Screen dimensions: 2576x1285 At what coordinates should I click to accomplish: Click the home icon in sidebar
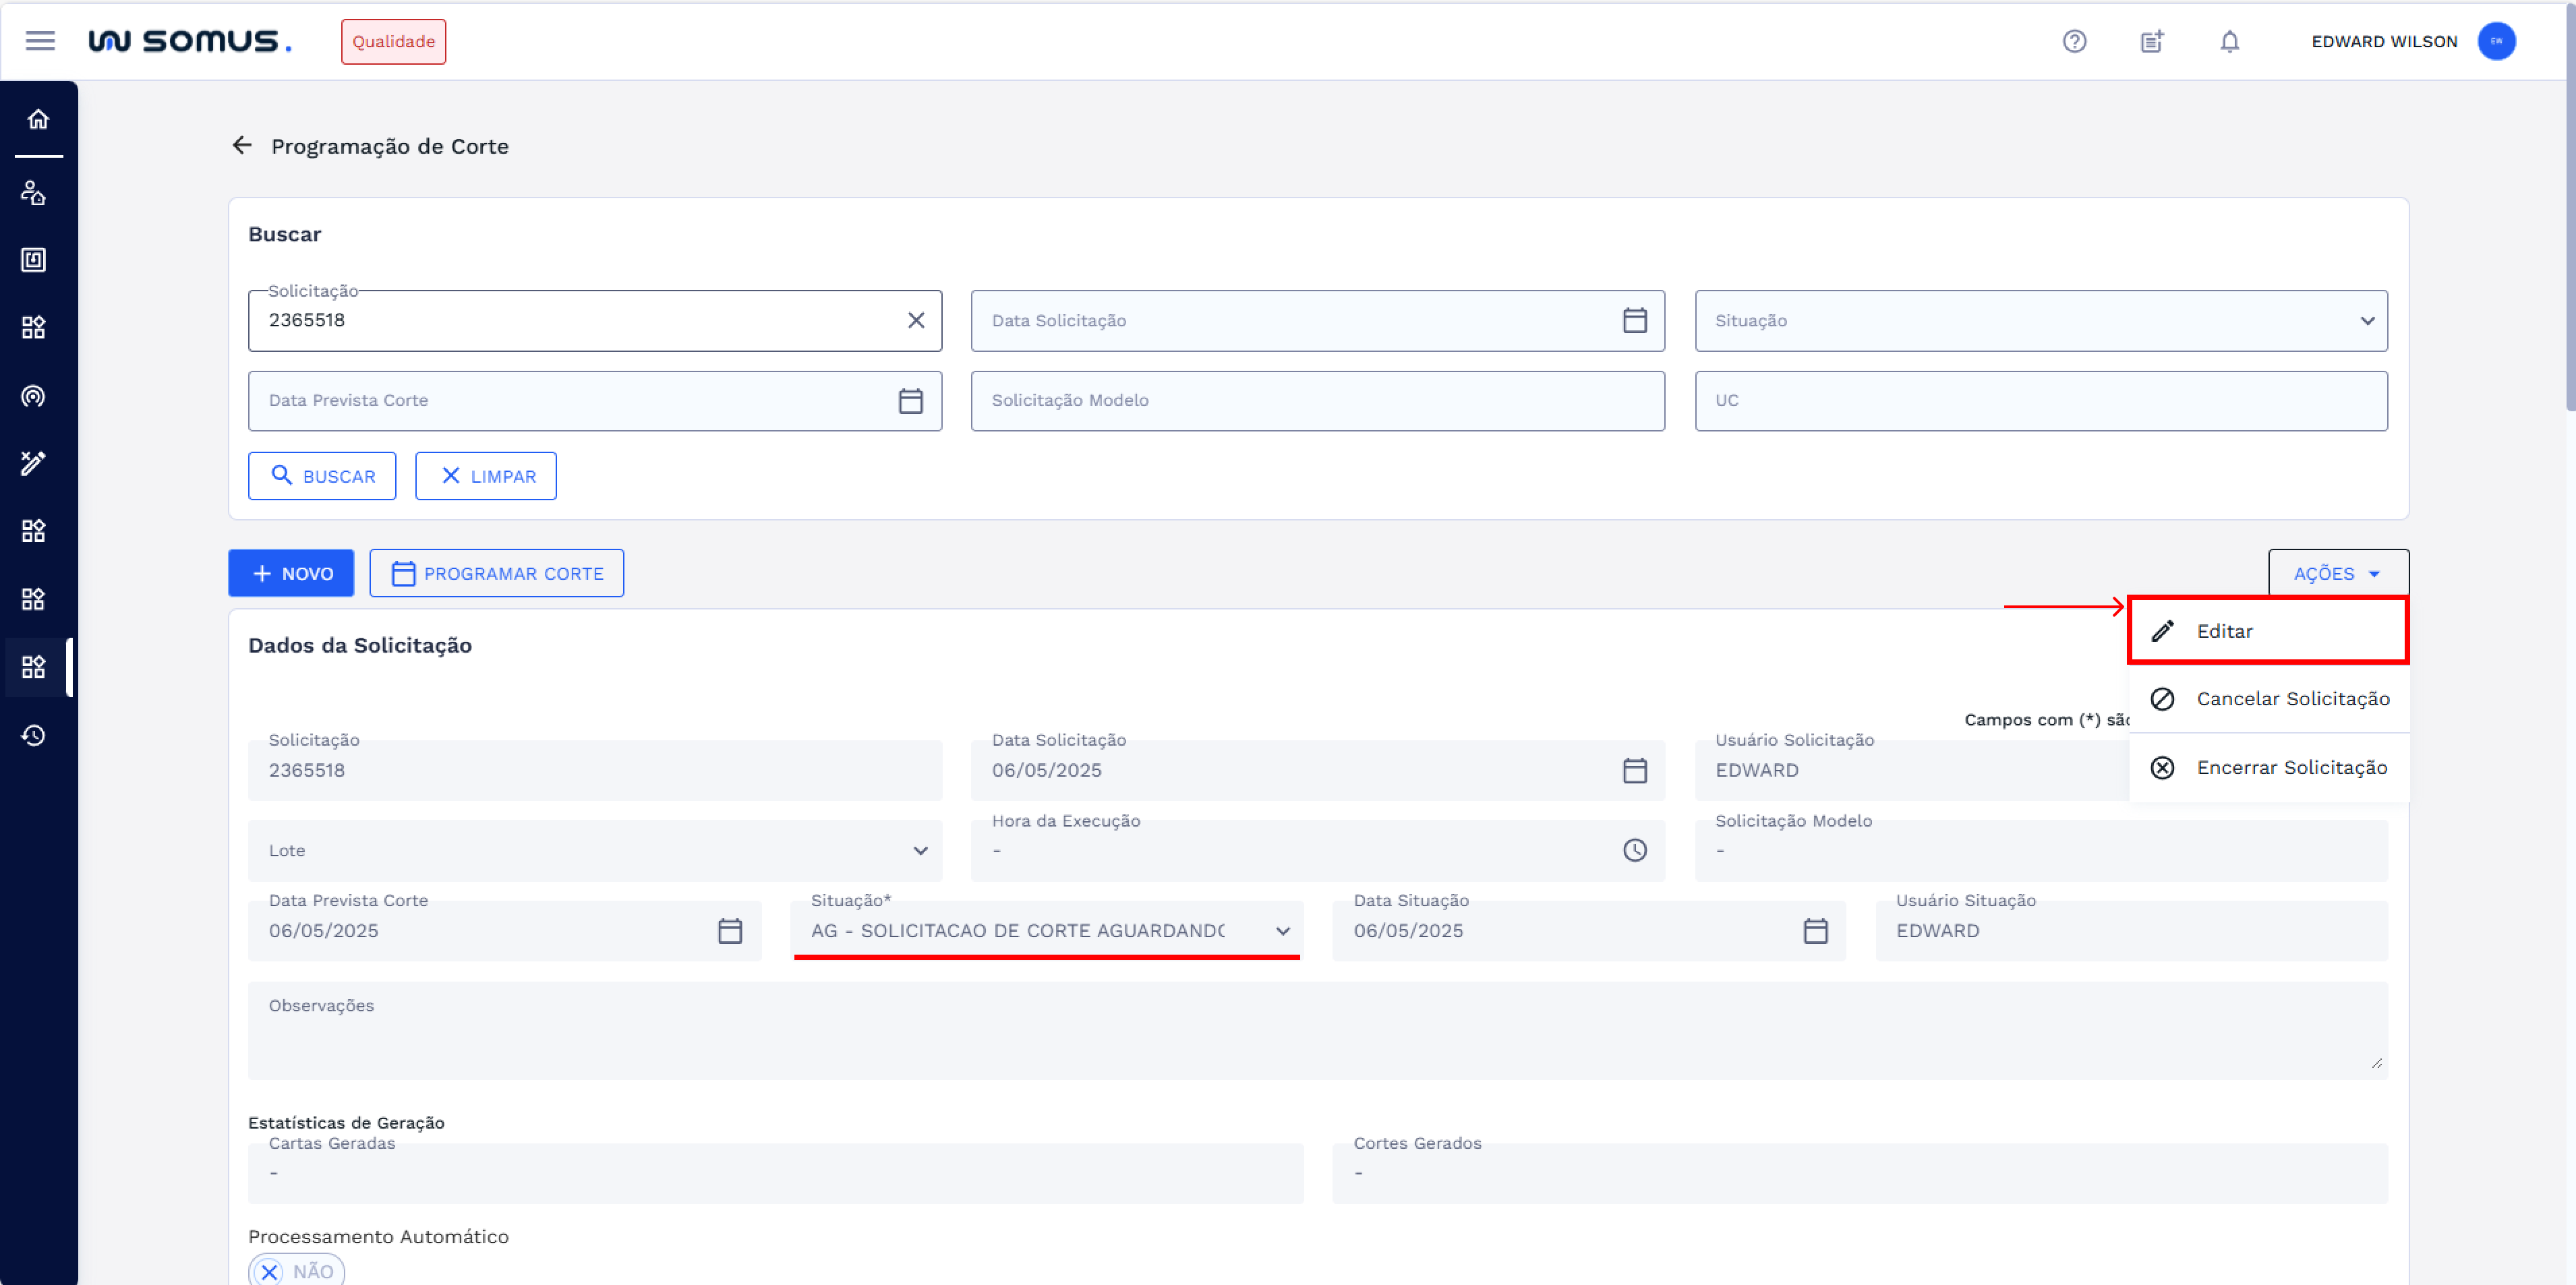pyautogui.click(x=38, y=120)
